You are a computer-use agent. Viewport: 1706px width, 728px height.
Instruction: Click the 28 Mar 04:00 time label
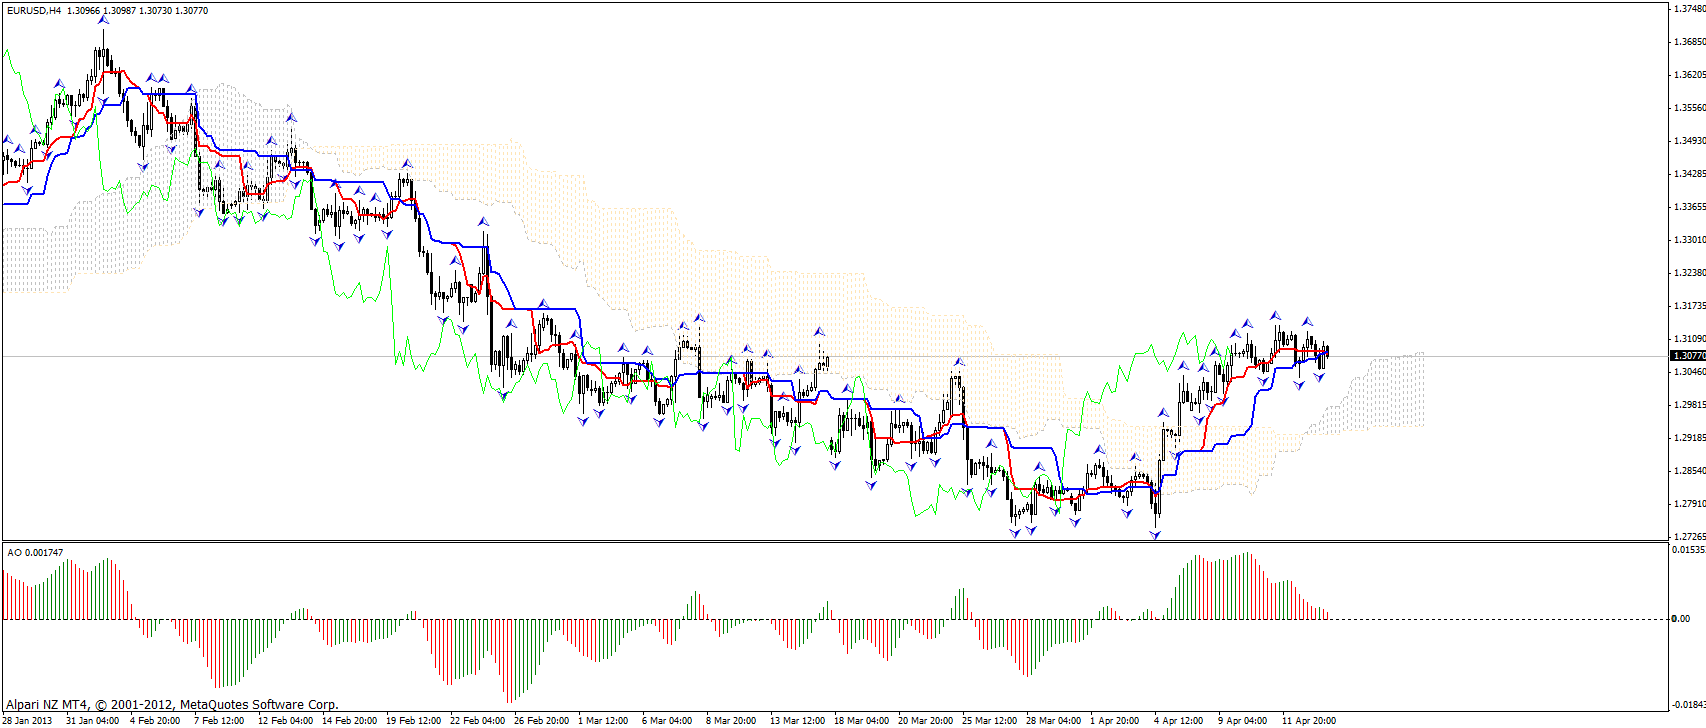pyautogui.click(x=1053, y=721)
